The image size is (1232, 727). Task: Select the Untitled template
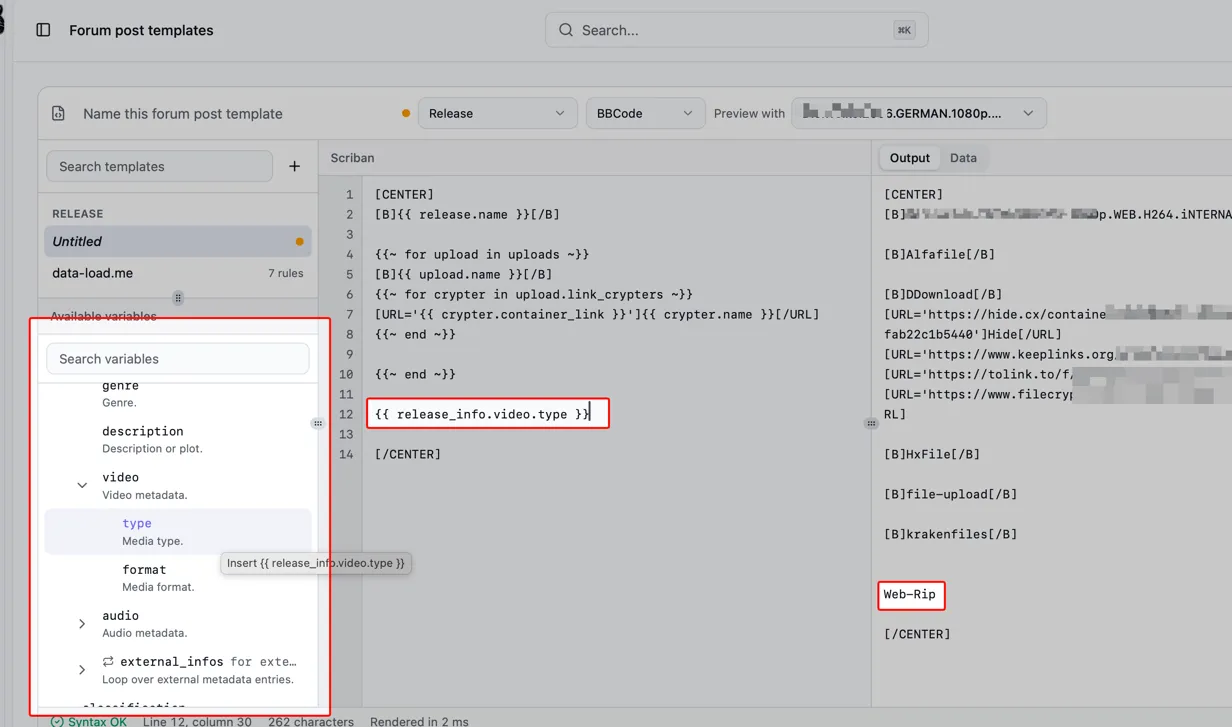[x=178, y=241]
